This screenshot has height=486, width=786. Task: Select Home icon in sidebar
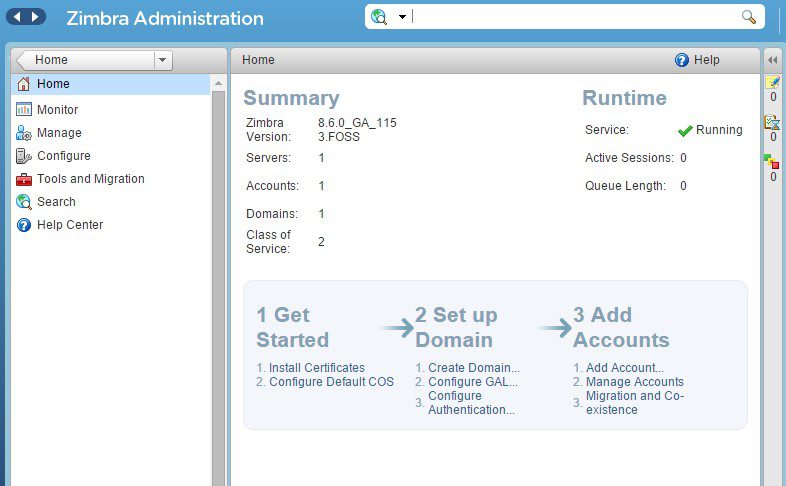(24, 84)
